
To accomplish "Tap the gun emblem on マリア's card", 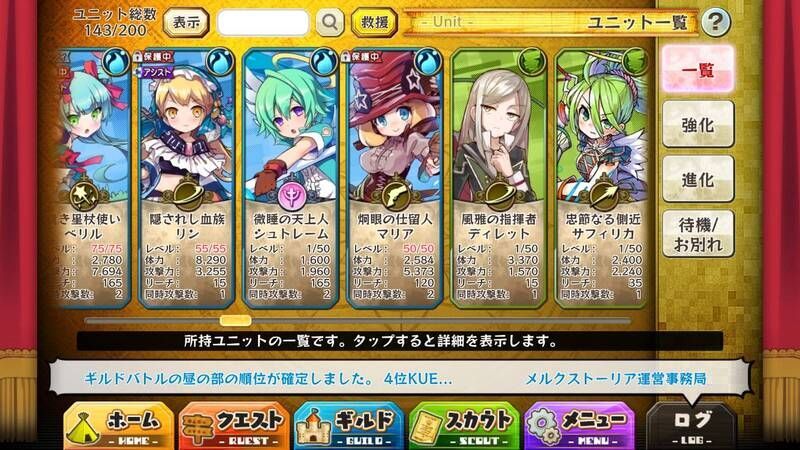I will click(395, 196).
